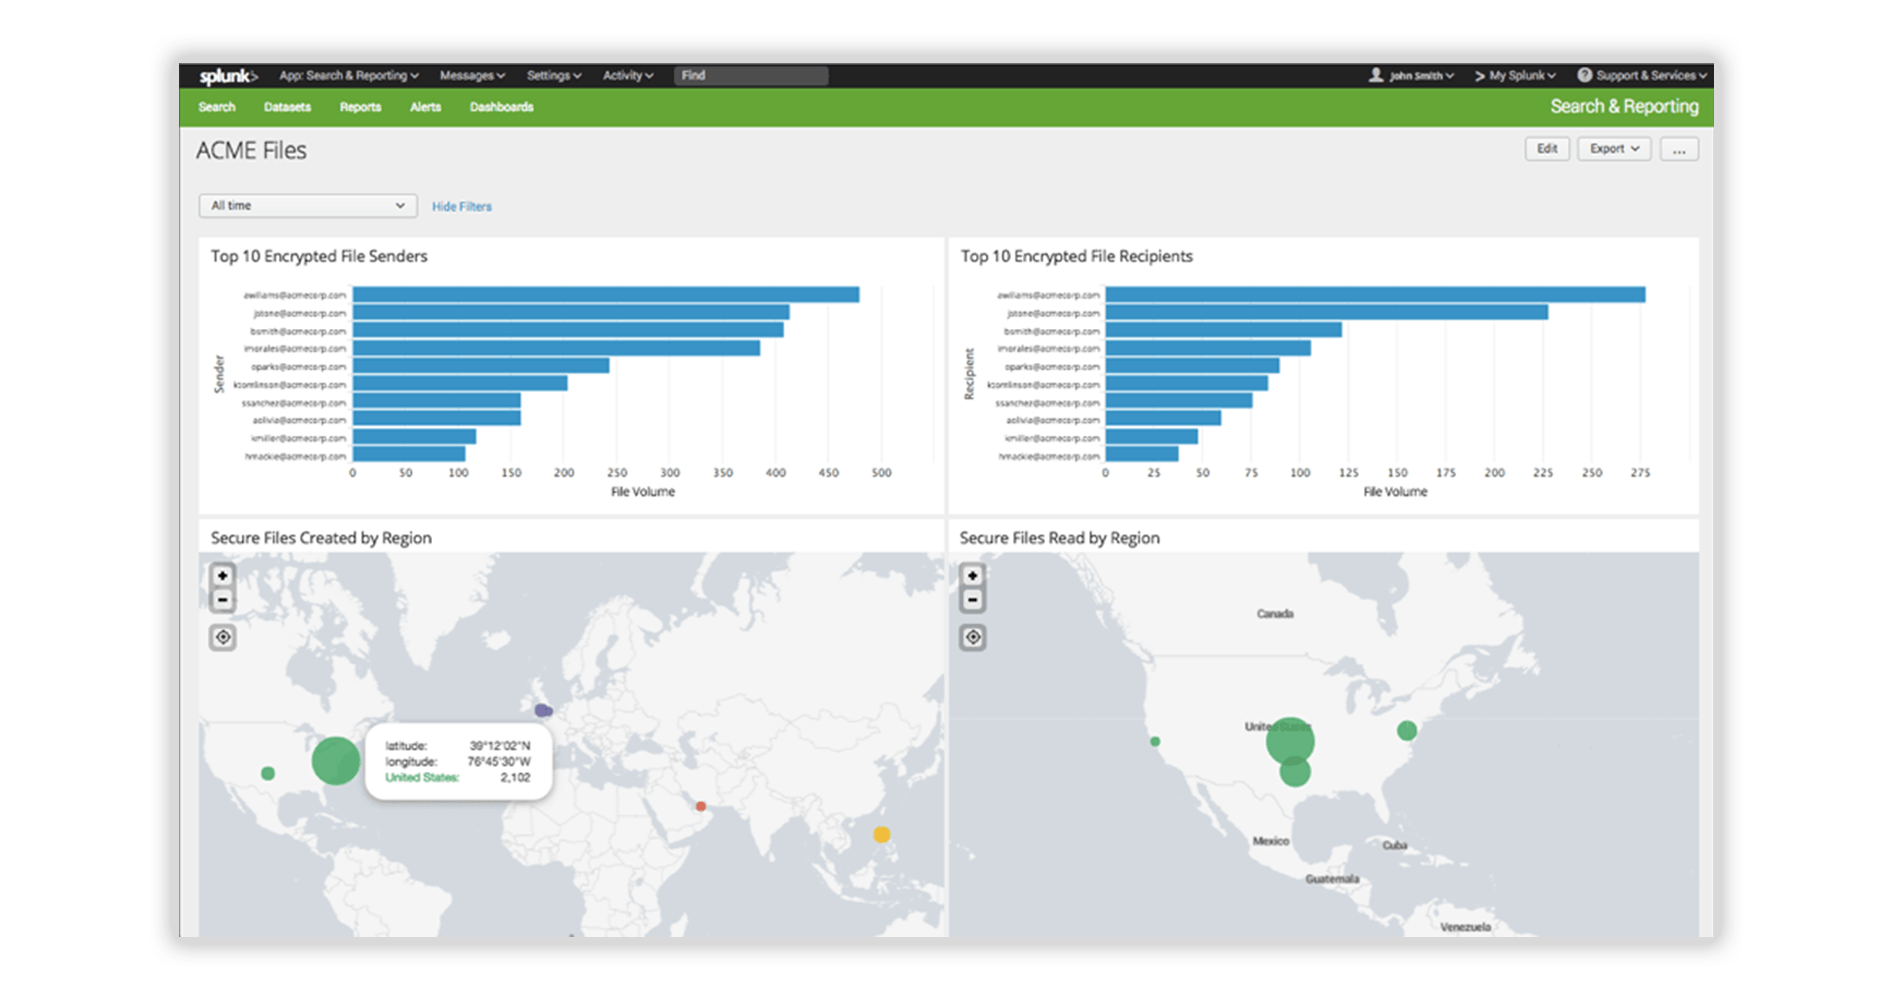
Task: Click the Edit dashboard button
Action: tap(1547, 149)
